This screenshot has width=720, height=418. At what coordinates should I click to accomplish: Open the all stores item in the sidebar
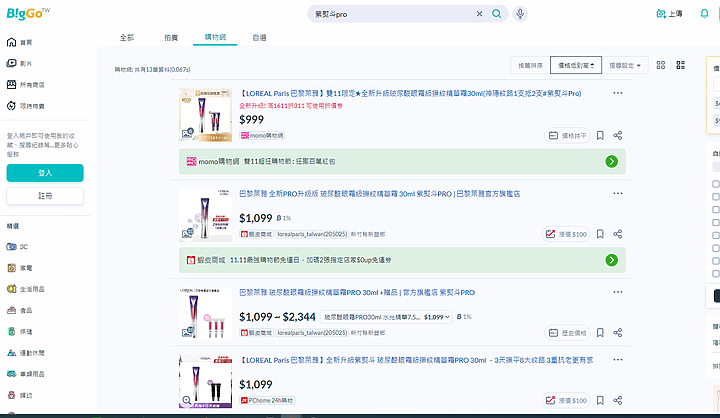click(26, 85)
